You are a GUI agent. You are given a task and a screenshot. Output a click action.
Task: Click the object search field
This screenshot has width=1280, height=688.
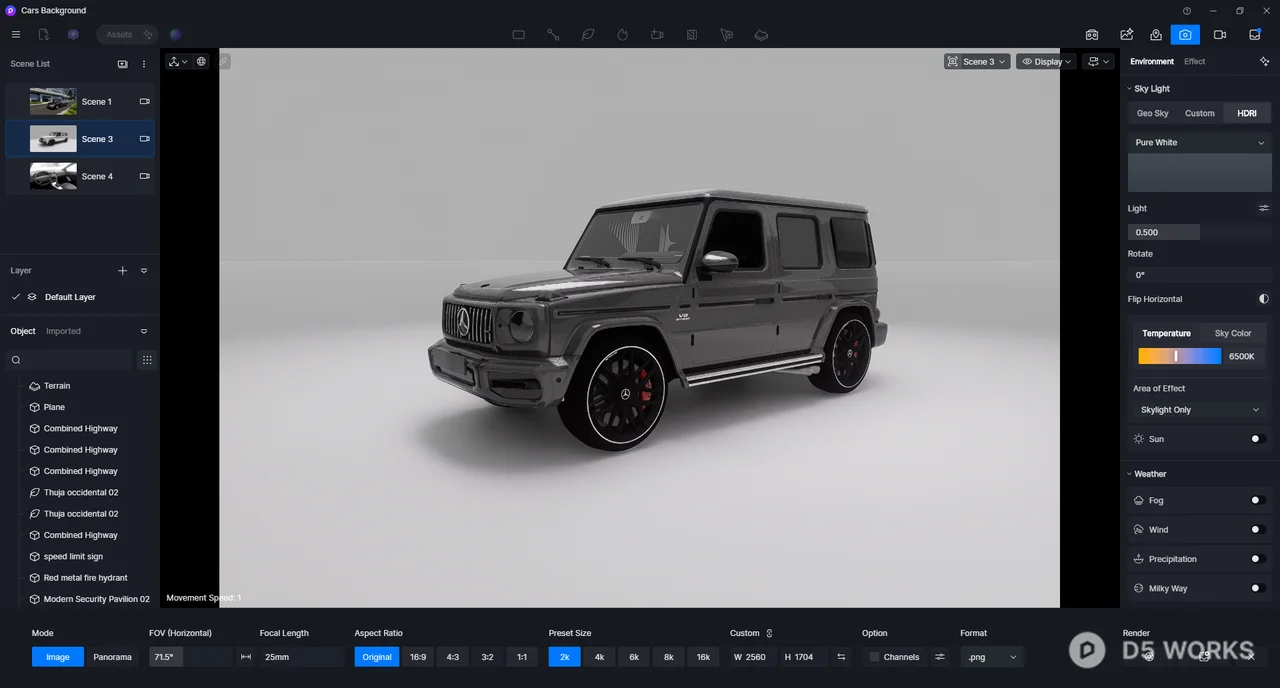[70, 360]
